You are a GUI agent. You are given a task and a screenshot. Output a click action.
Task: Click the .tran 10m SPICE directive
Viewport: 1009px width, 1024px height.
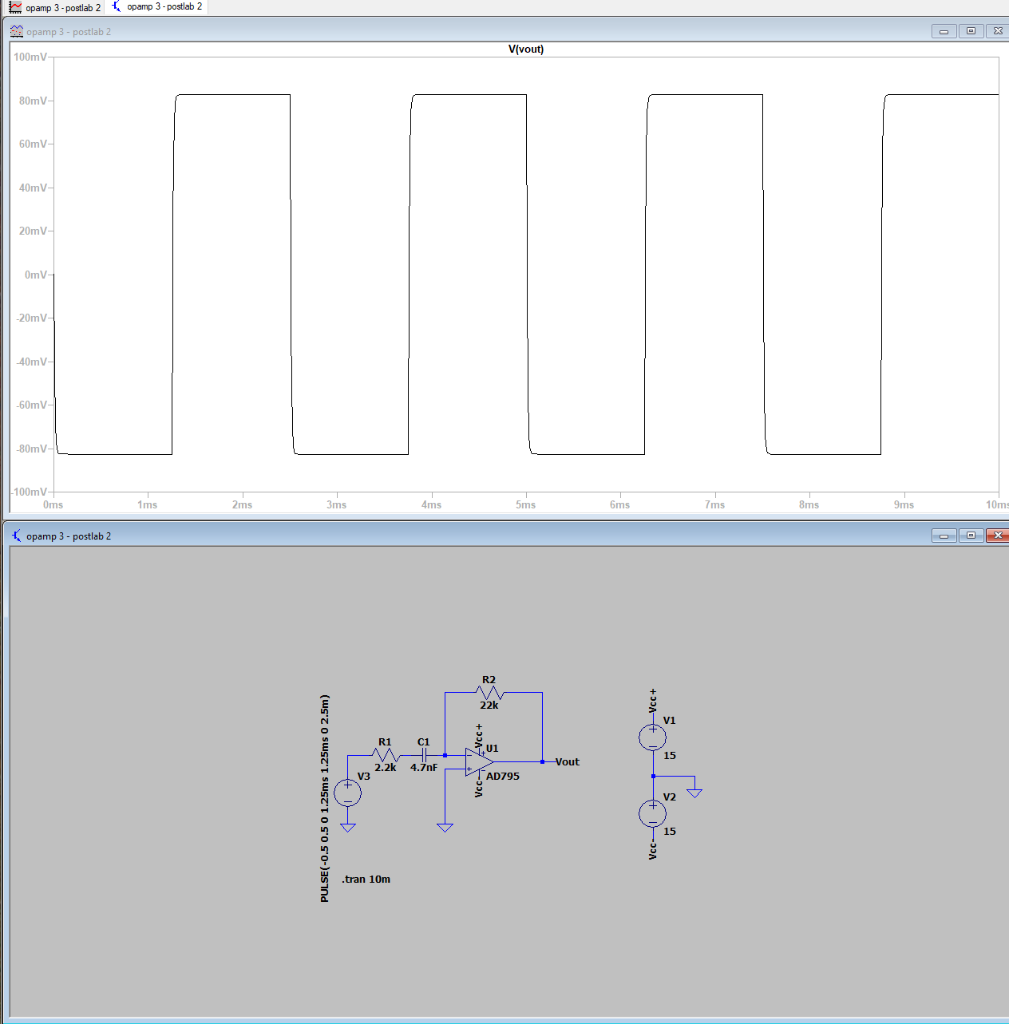367,879
